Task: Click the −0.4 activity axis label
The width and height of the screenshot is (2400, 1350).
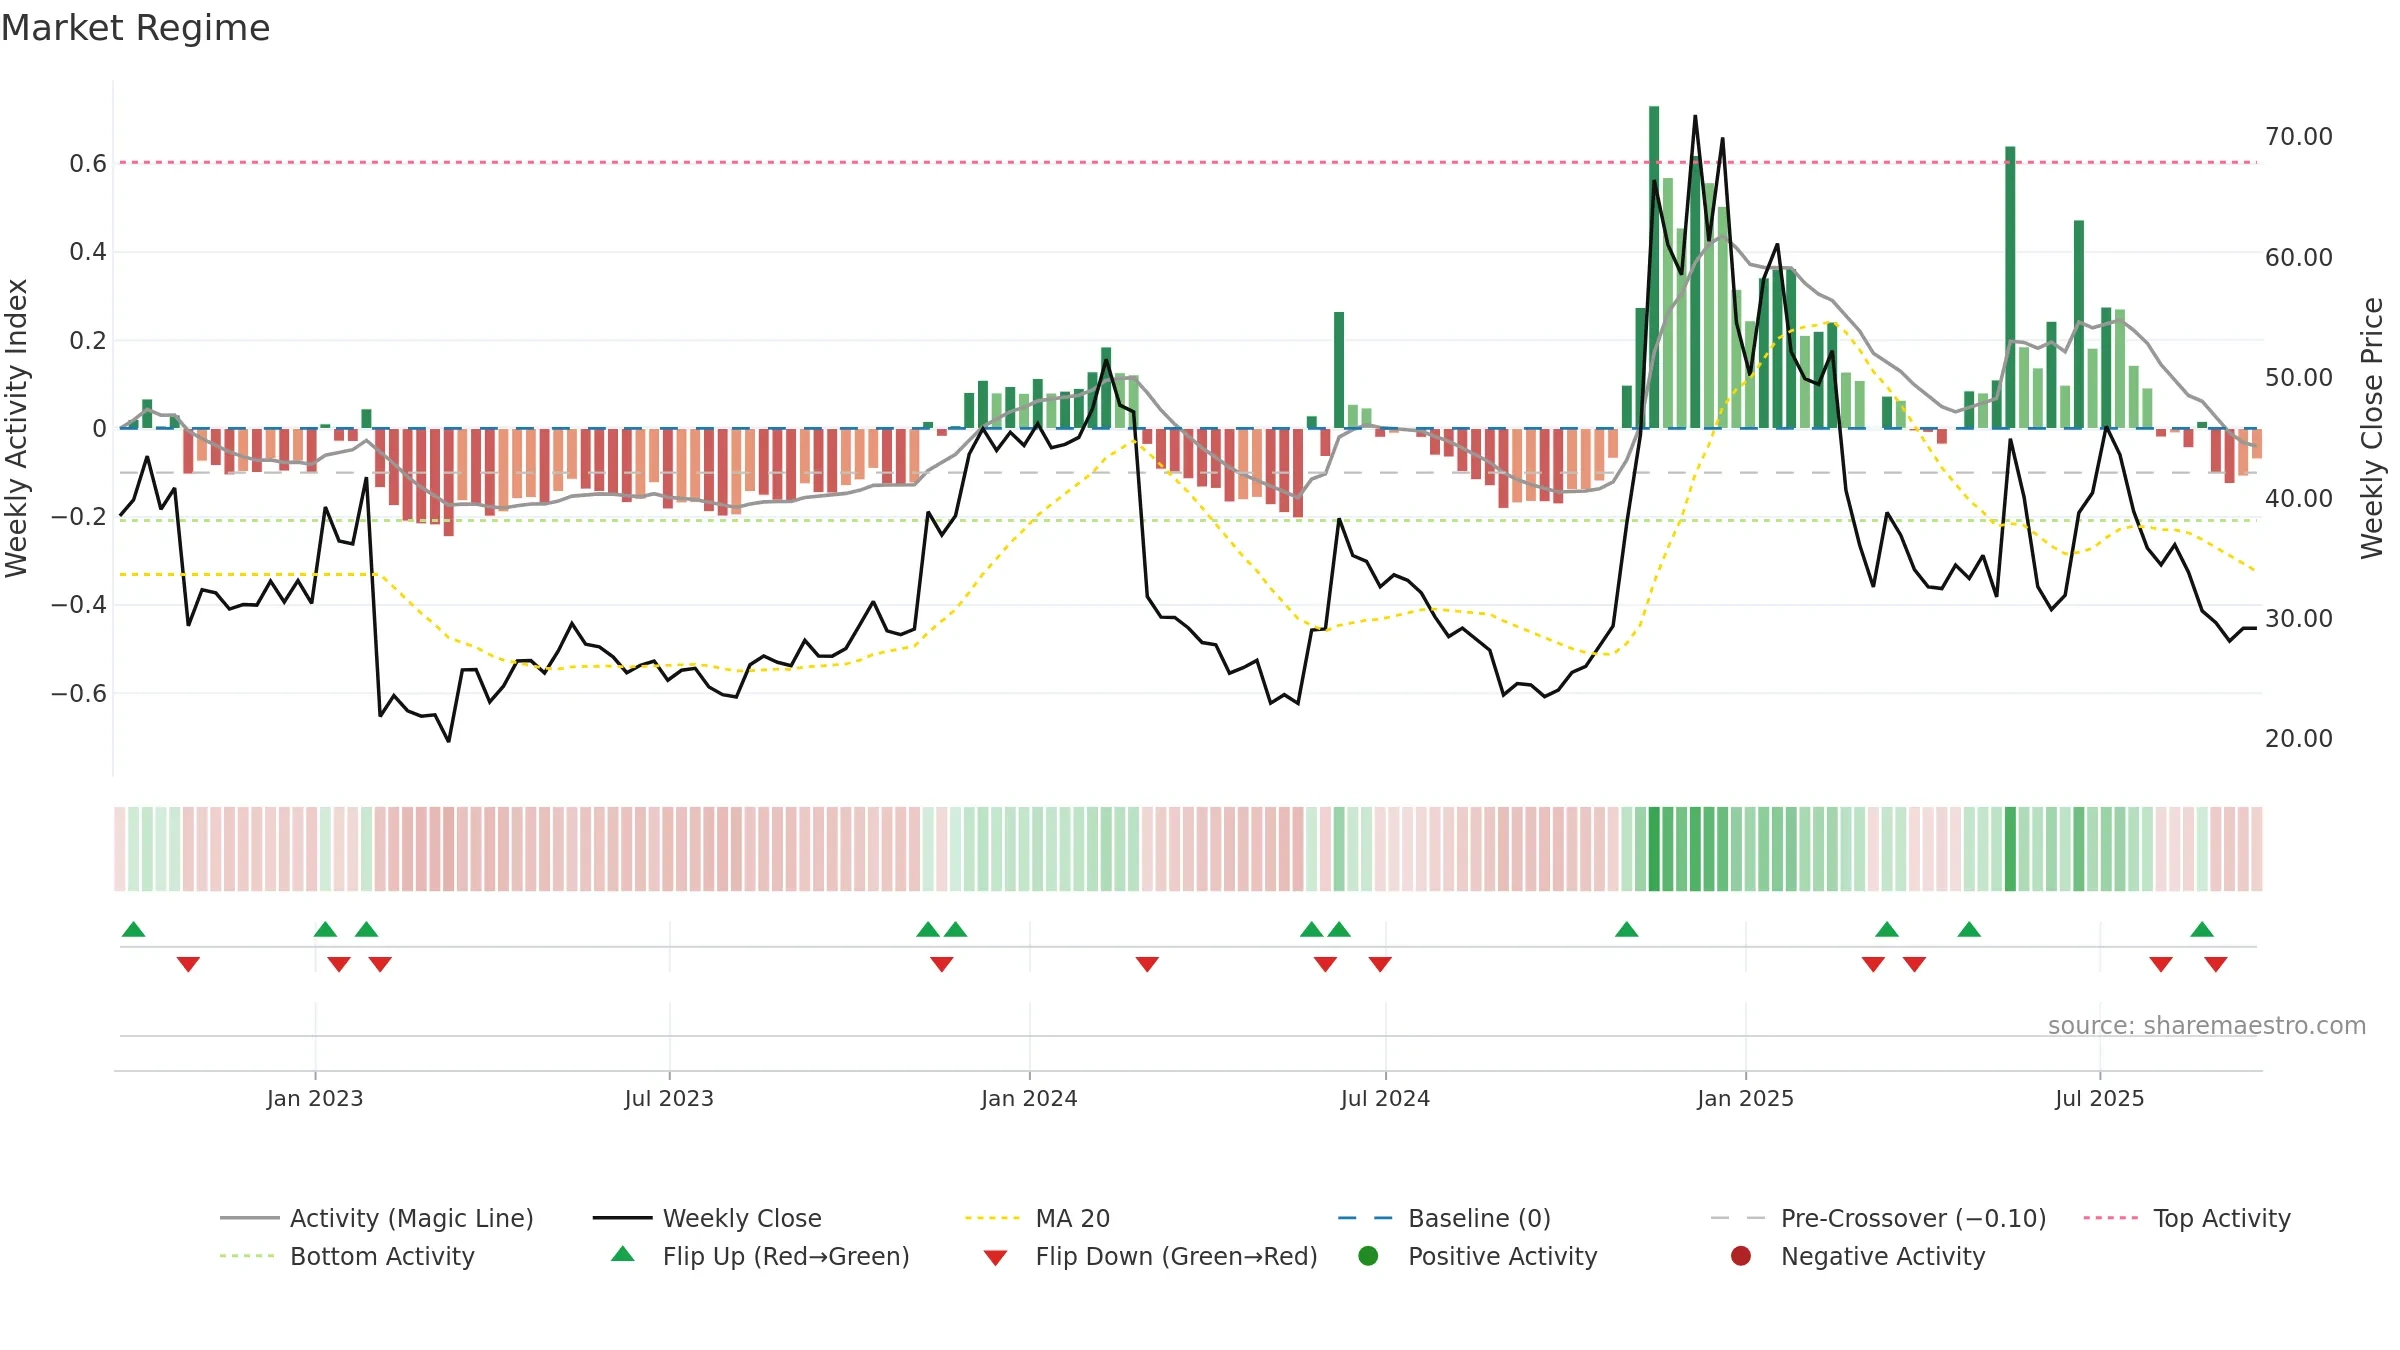Action: click(x=79, y=604)
